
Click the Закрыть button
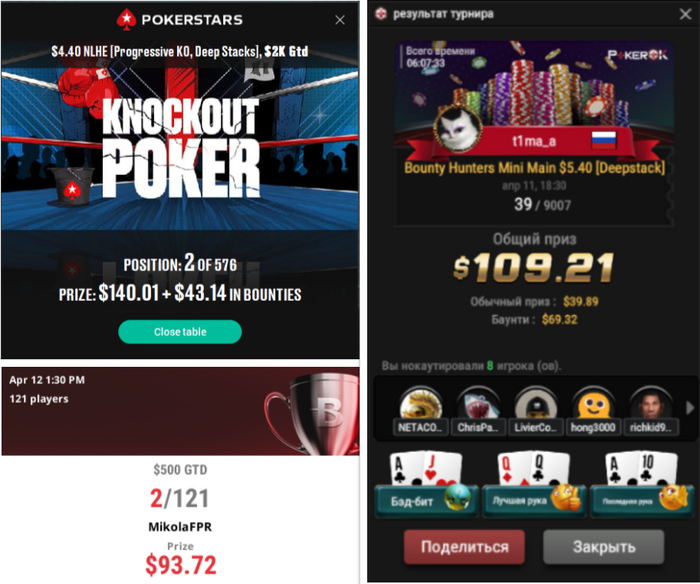pyautogui.click(x=604, y=547)
